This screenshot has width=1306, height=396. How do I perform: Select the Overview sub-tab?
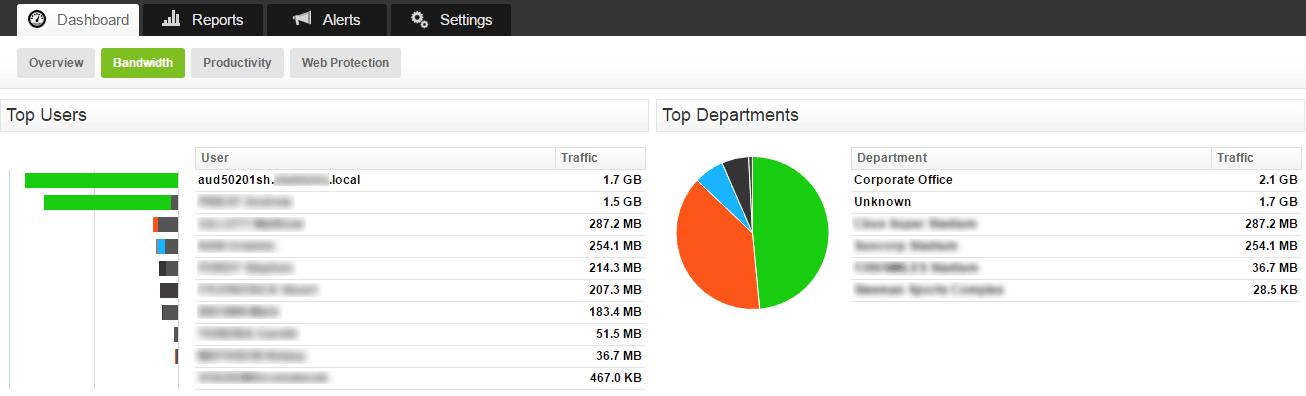click(56, 62)
